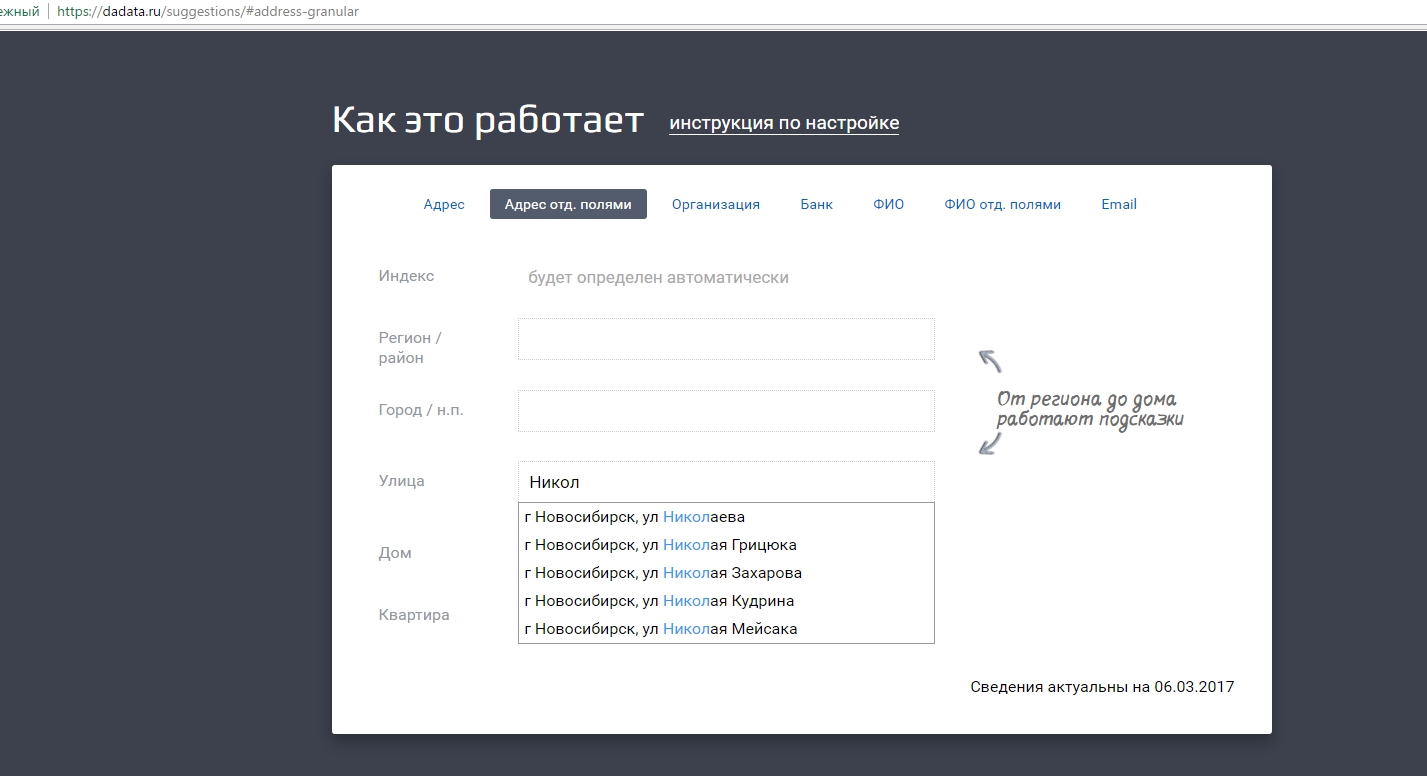Click the Регион / район input field
This screenshot has height=776, width=1427.
[726, 339]
